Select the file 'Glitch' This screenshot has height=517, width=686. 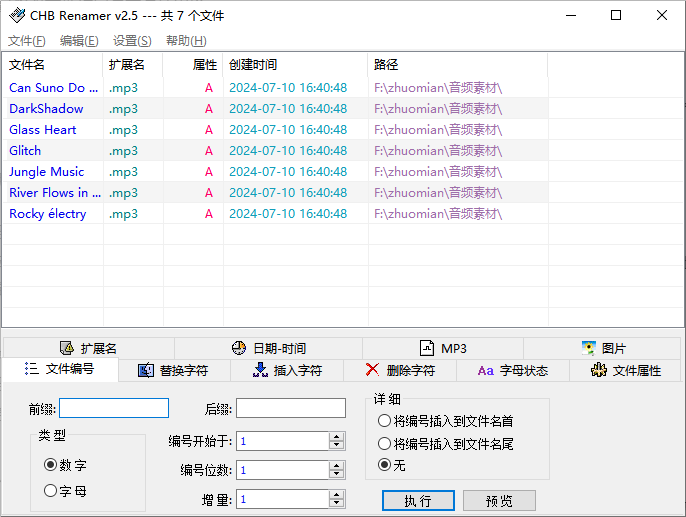(x=25, y=150)
